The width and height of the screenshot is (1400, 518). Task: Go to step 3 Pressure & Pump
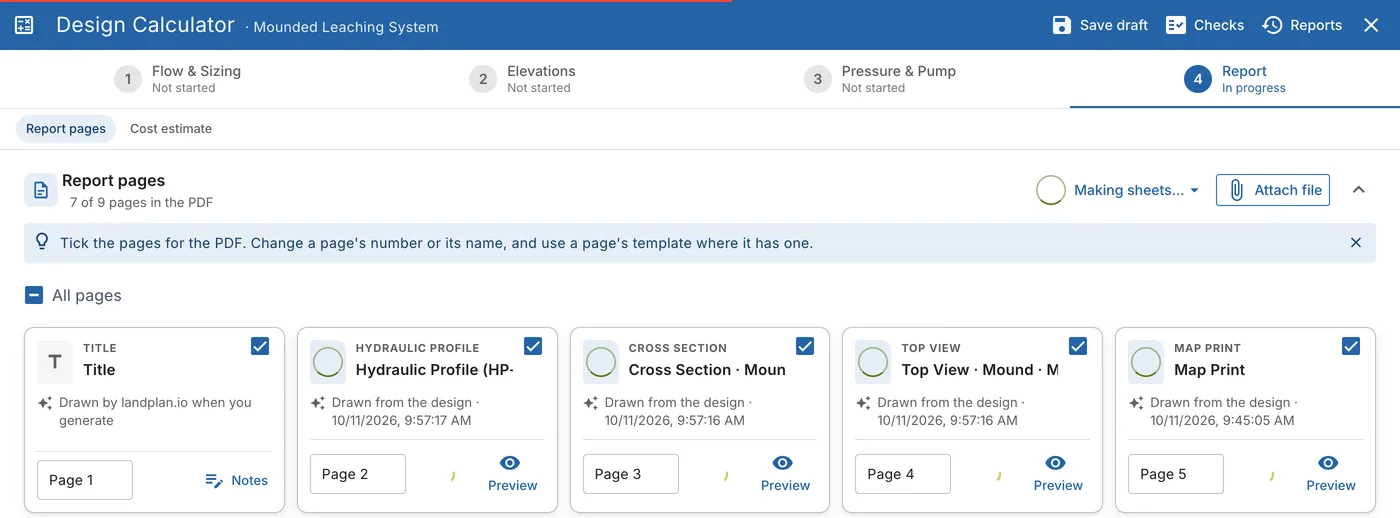(880, 79)
